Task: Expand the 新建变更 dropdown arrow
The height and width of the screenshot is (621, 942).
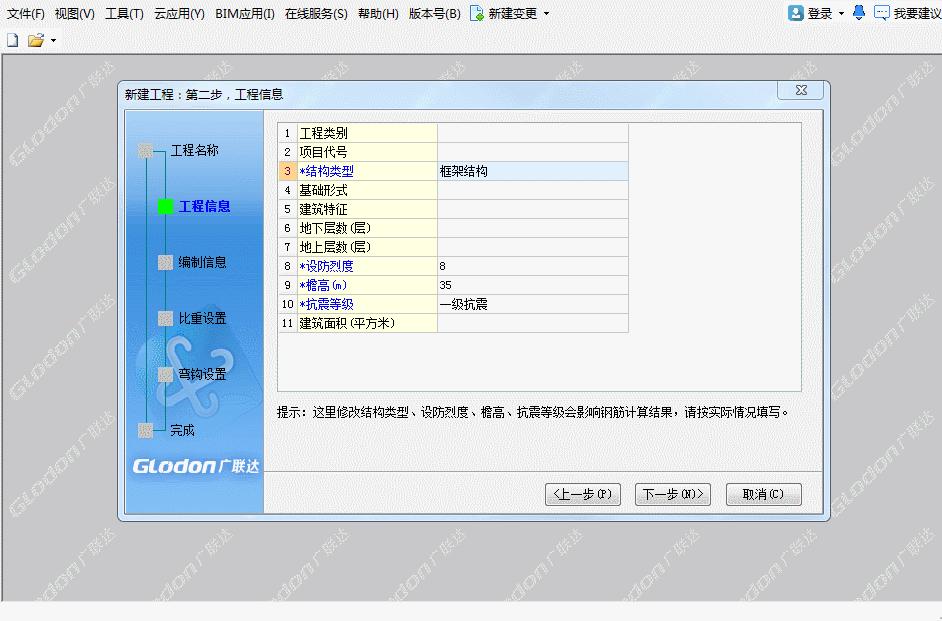Action: pos(546,13)
